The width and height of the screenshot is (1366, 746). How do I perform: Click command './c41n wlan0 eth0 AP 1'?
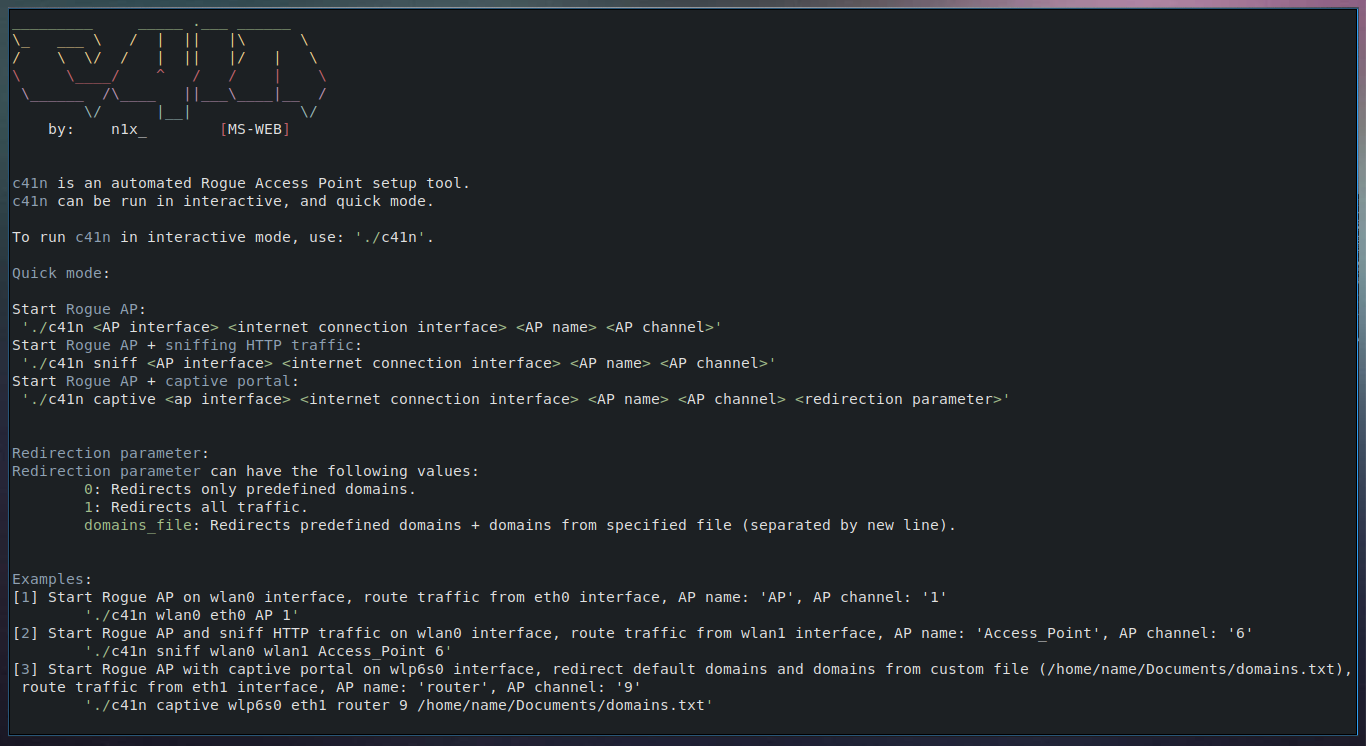[x=192, y=615]
